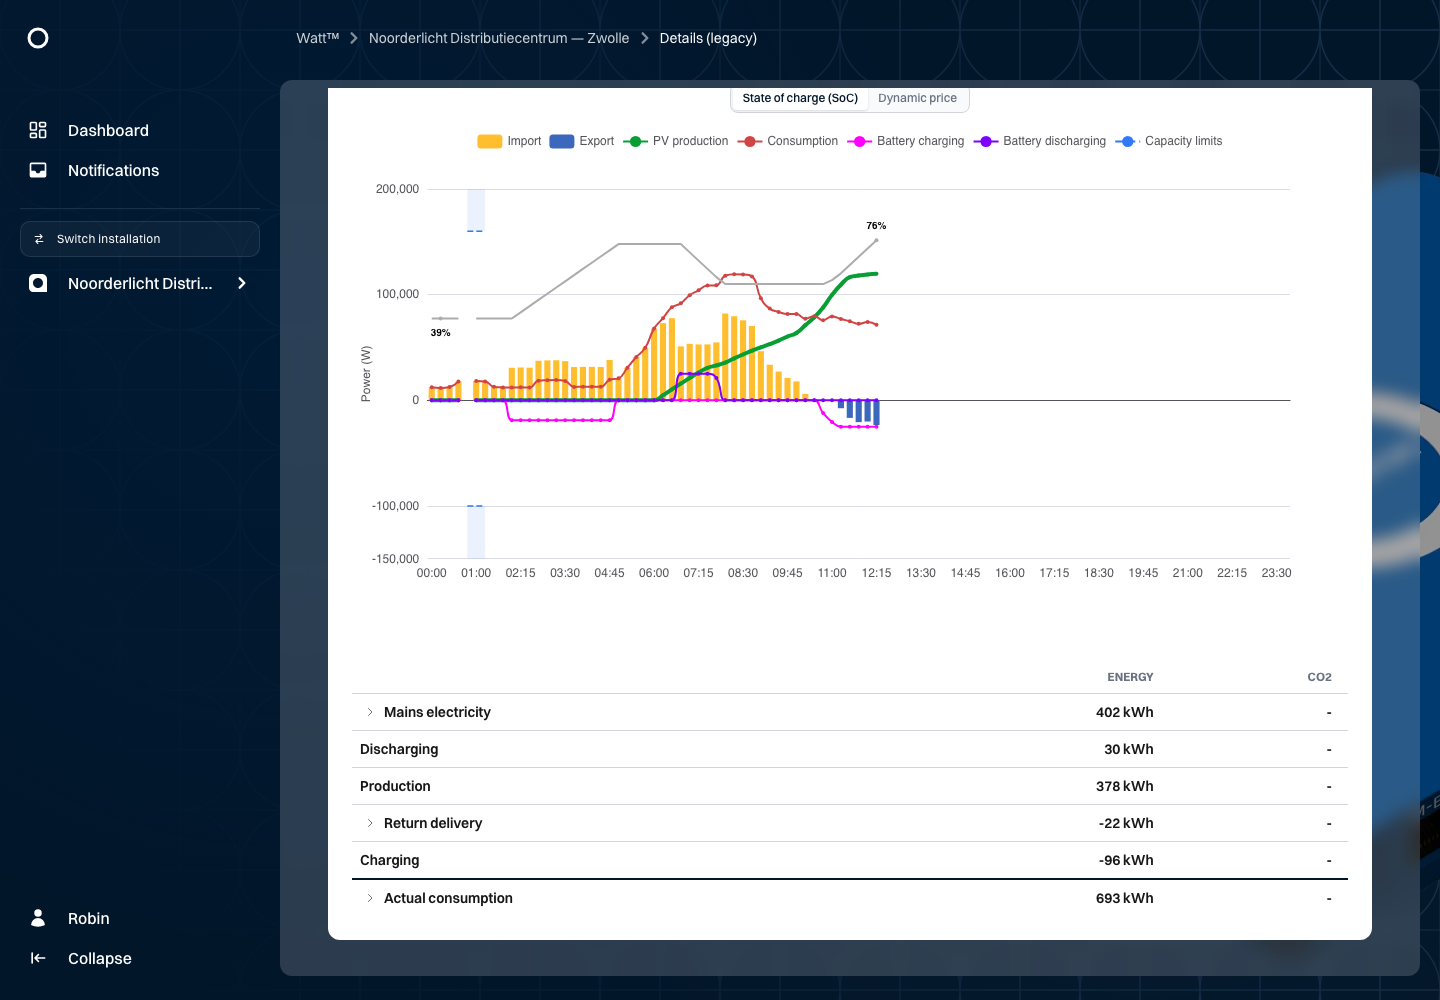The image size is (1440, 1000).
Task: Click the -22 kWh Return delivery value
Action: coord(1126,823)
